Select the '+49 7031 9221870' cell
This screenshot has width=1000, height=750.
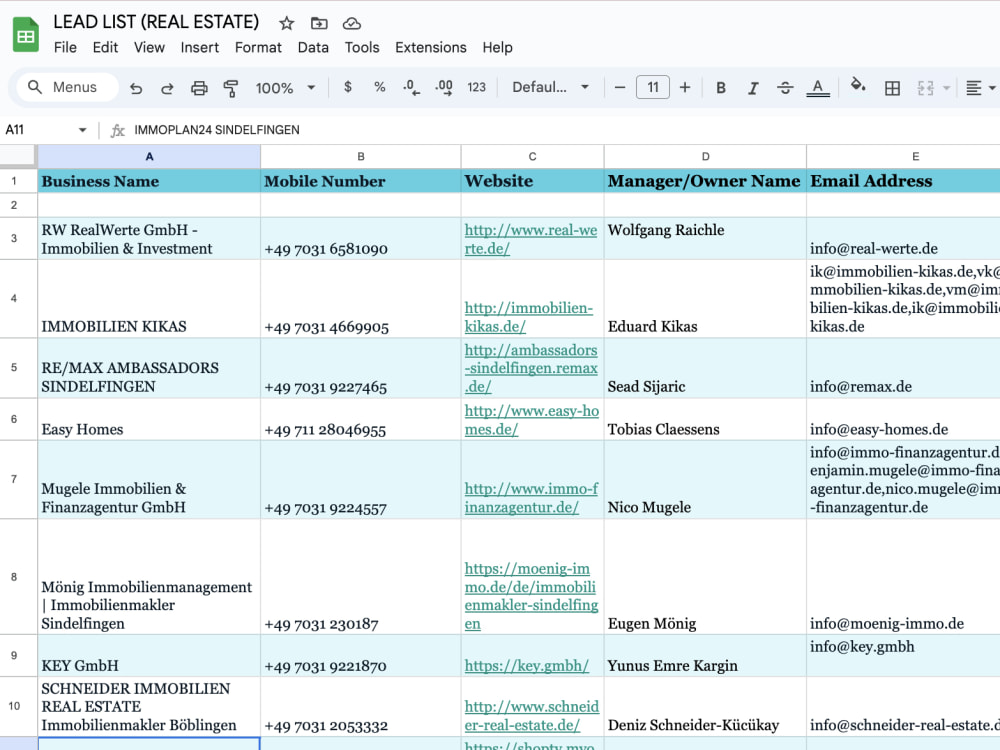[361, 656]
